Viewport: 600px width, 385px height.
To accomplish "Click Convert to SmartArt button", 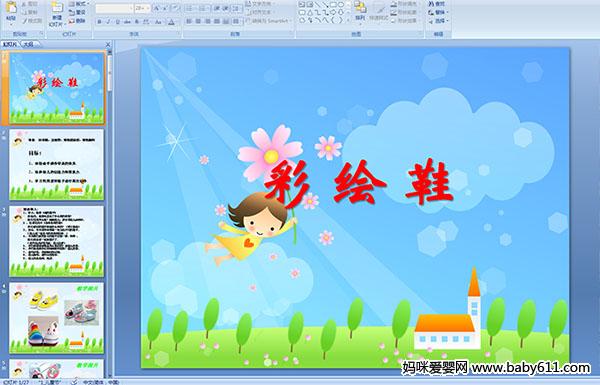I will point(269,21).
